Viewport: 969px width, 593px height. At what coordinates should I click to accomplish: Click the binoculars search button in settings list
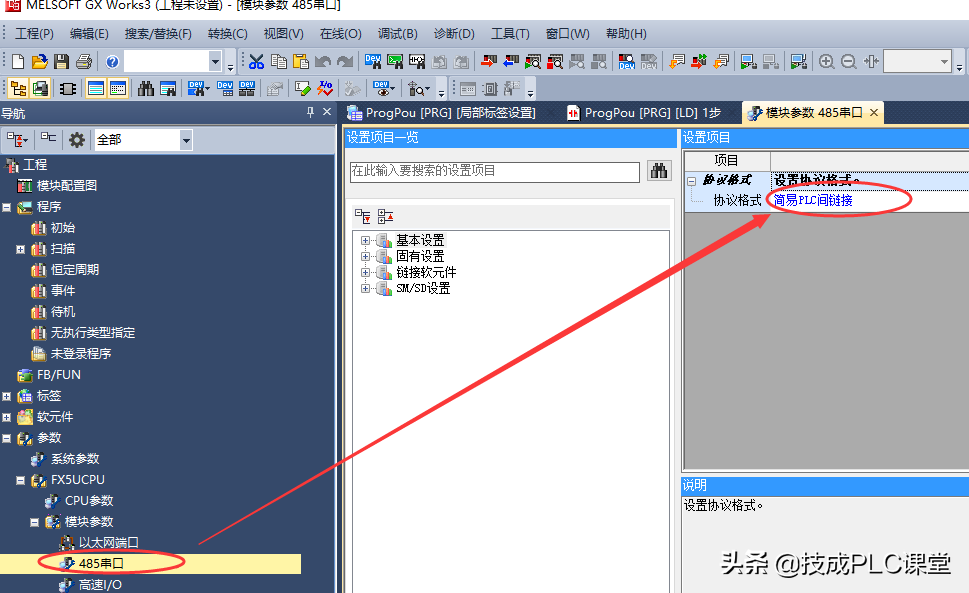point(659,171)
